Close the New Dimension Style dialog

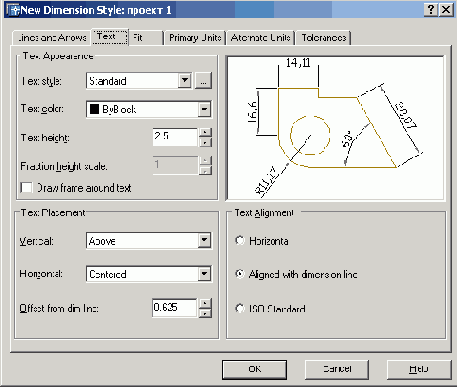pos(446,10)
